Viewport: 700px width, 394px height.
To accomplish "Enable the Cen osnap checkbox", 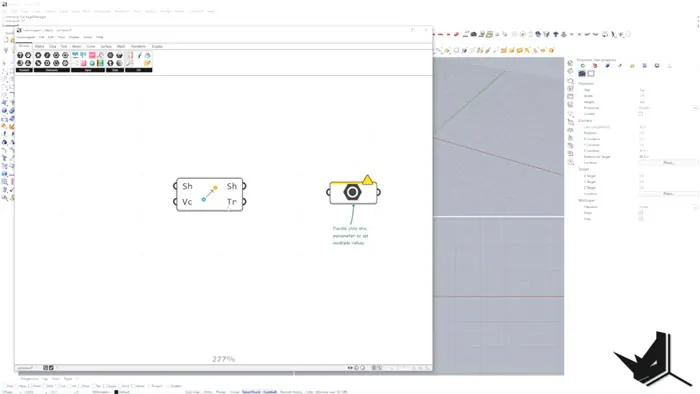I will coord(57,386).
